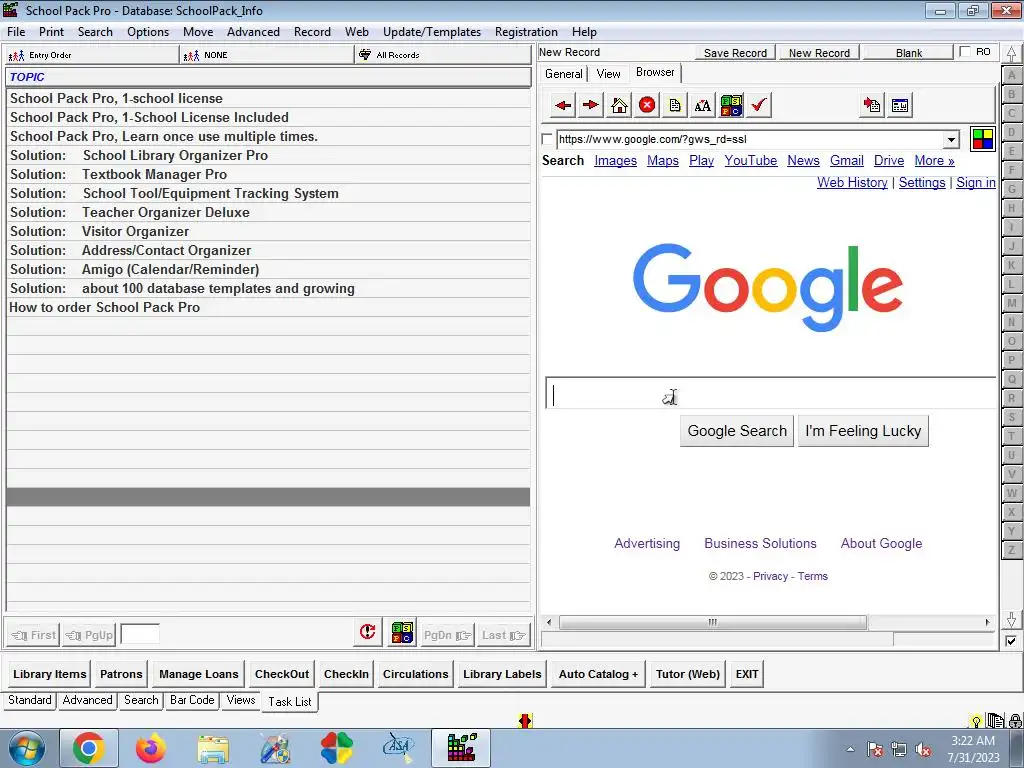
Task: Click the Save Record button
Action: click(x=735, y=53)
